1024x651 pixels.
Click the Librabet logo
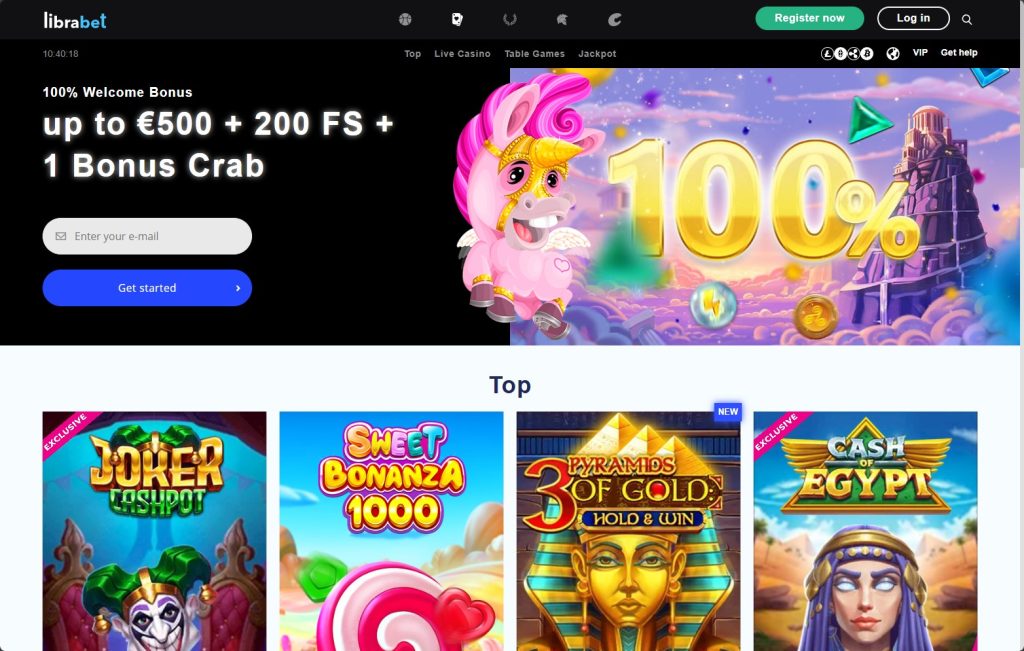[x=74, y=20]
